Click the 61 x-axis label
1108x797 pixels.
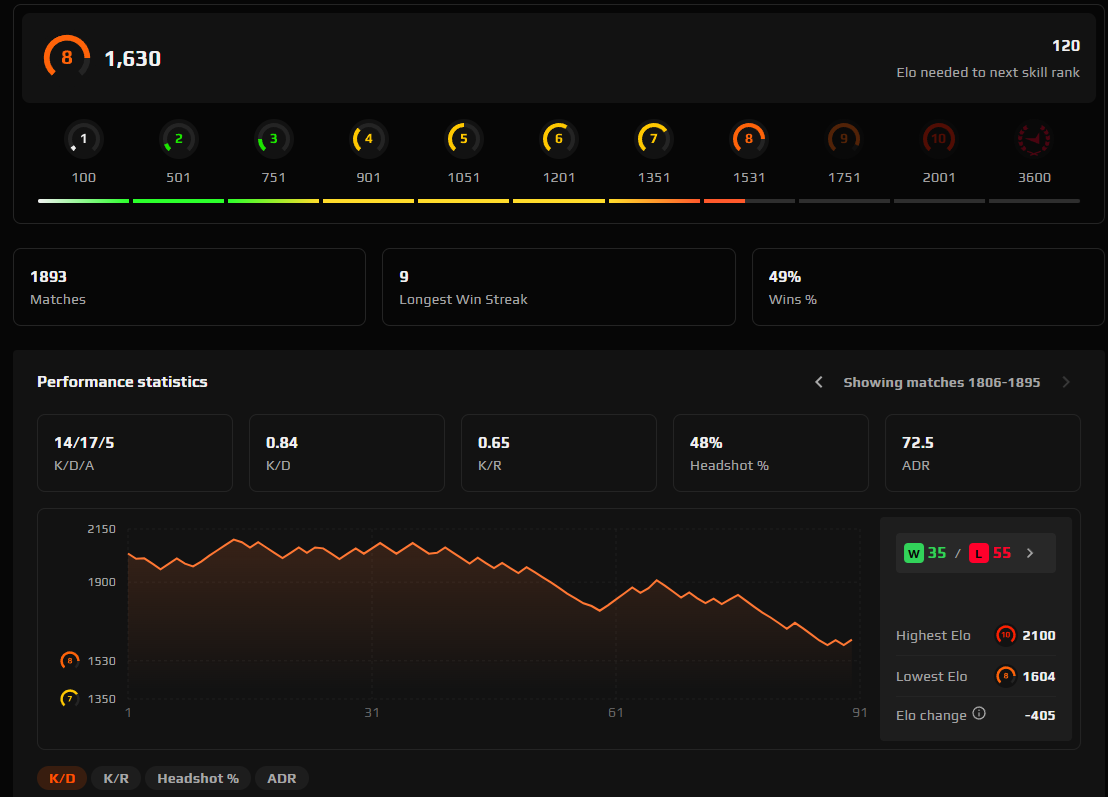(615, 712)
